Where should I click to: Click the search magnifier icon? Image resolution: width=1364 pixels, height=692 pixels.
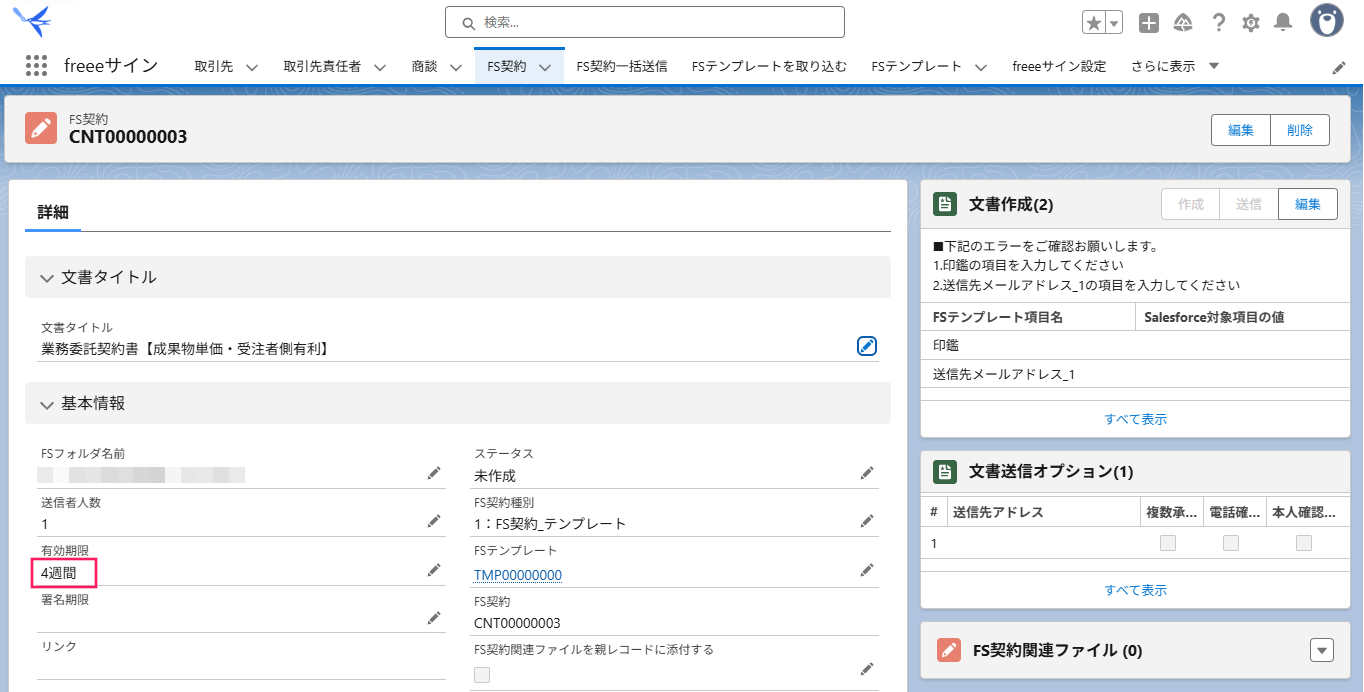point(468,23)
